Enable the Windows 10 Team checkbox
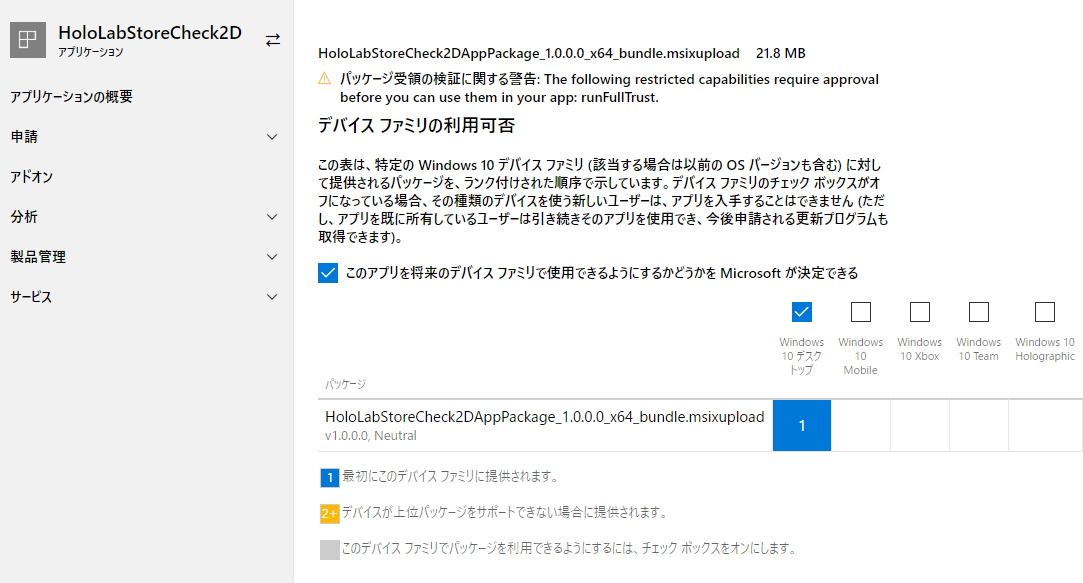 [x=979, y=312]
